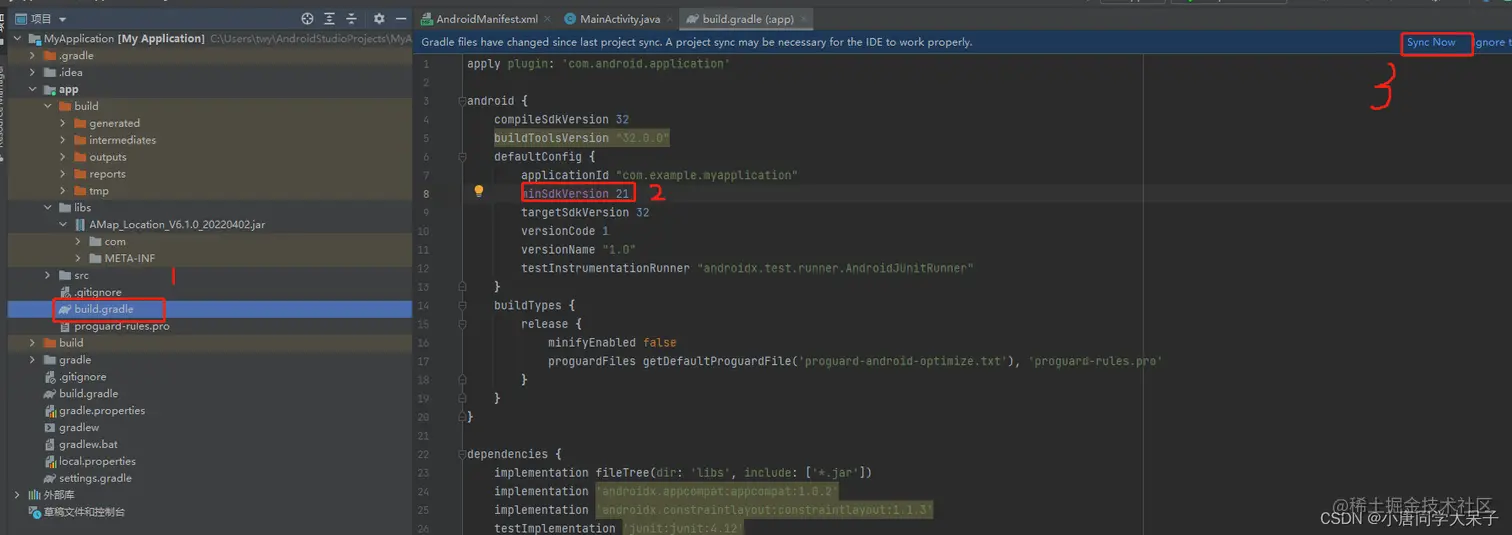The height and width of the screenshot is (535, 1512).
Task: Click the Gradle elephant icon of selected build.gradle
Action: pos(65,309)
